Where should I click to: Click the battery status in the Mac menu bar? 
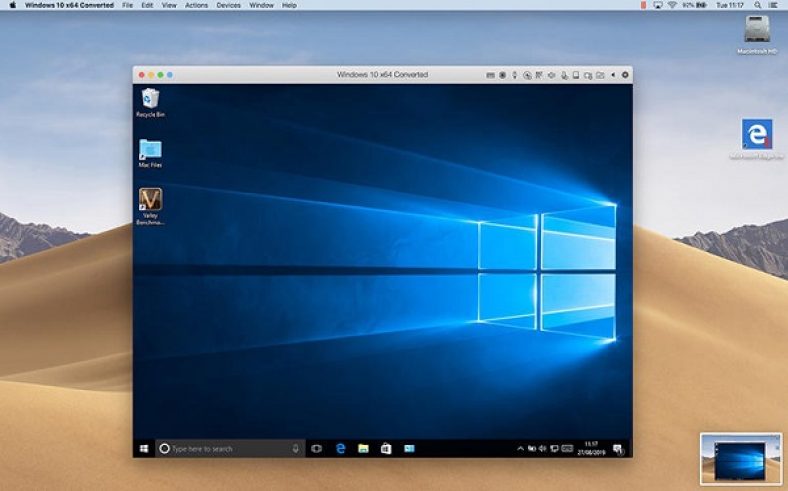[x=694, y=5]
